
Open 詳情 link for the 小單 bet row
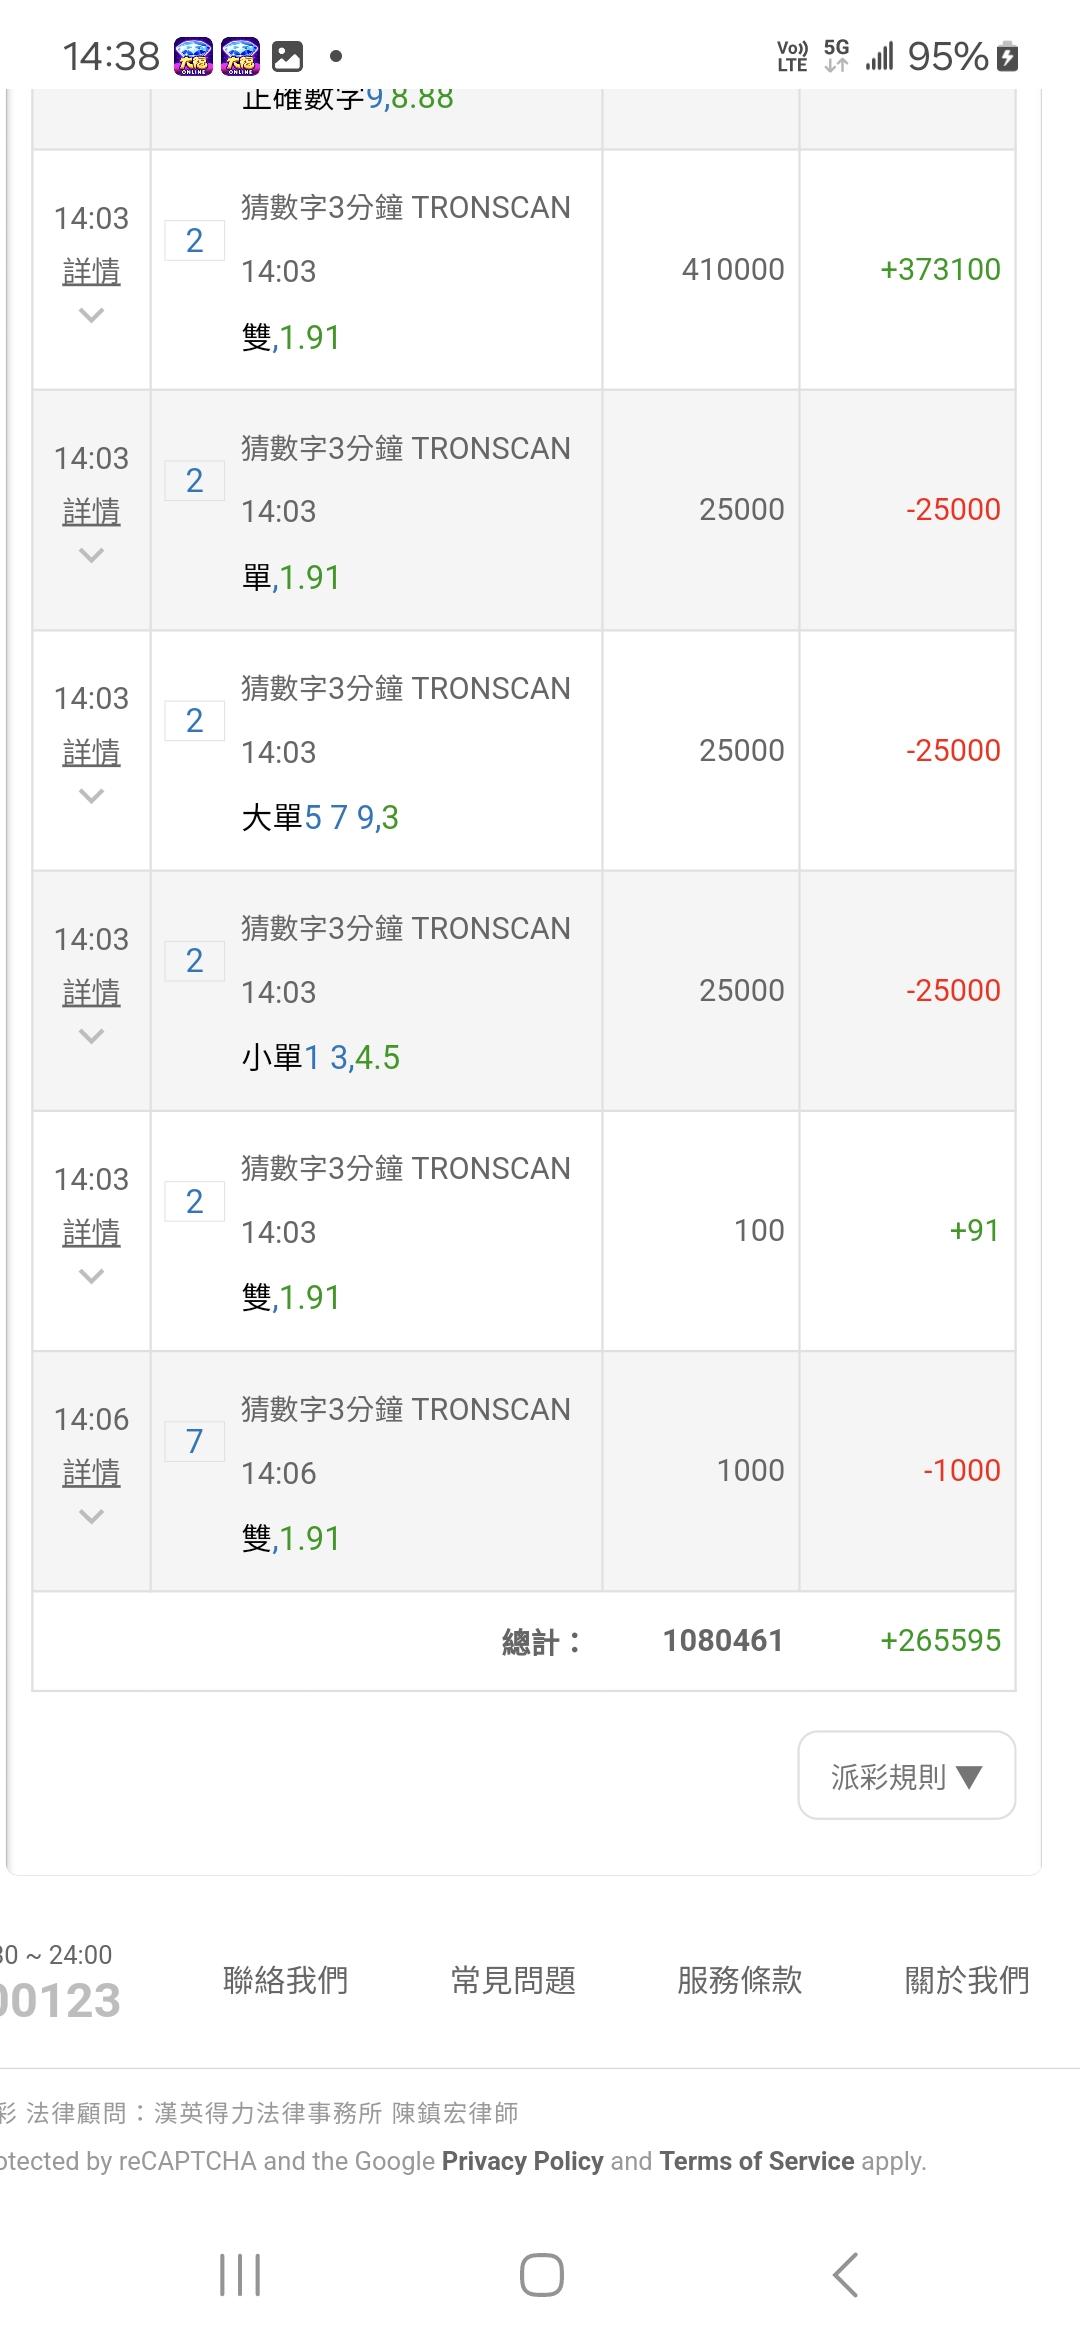(x=91, y=992)
